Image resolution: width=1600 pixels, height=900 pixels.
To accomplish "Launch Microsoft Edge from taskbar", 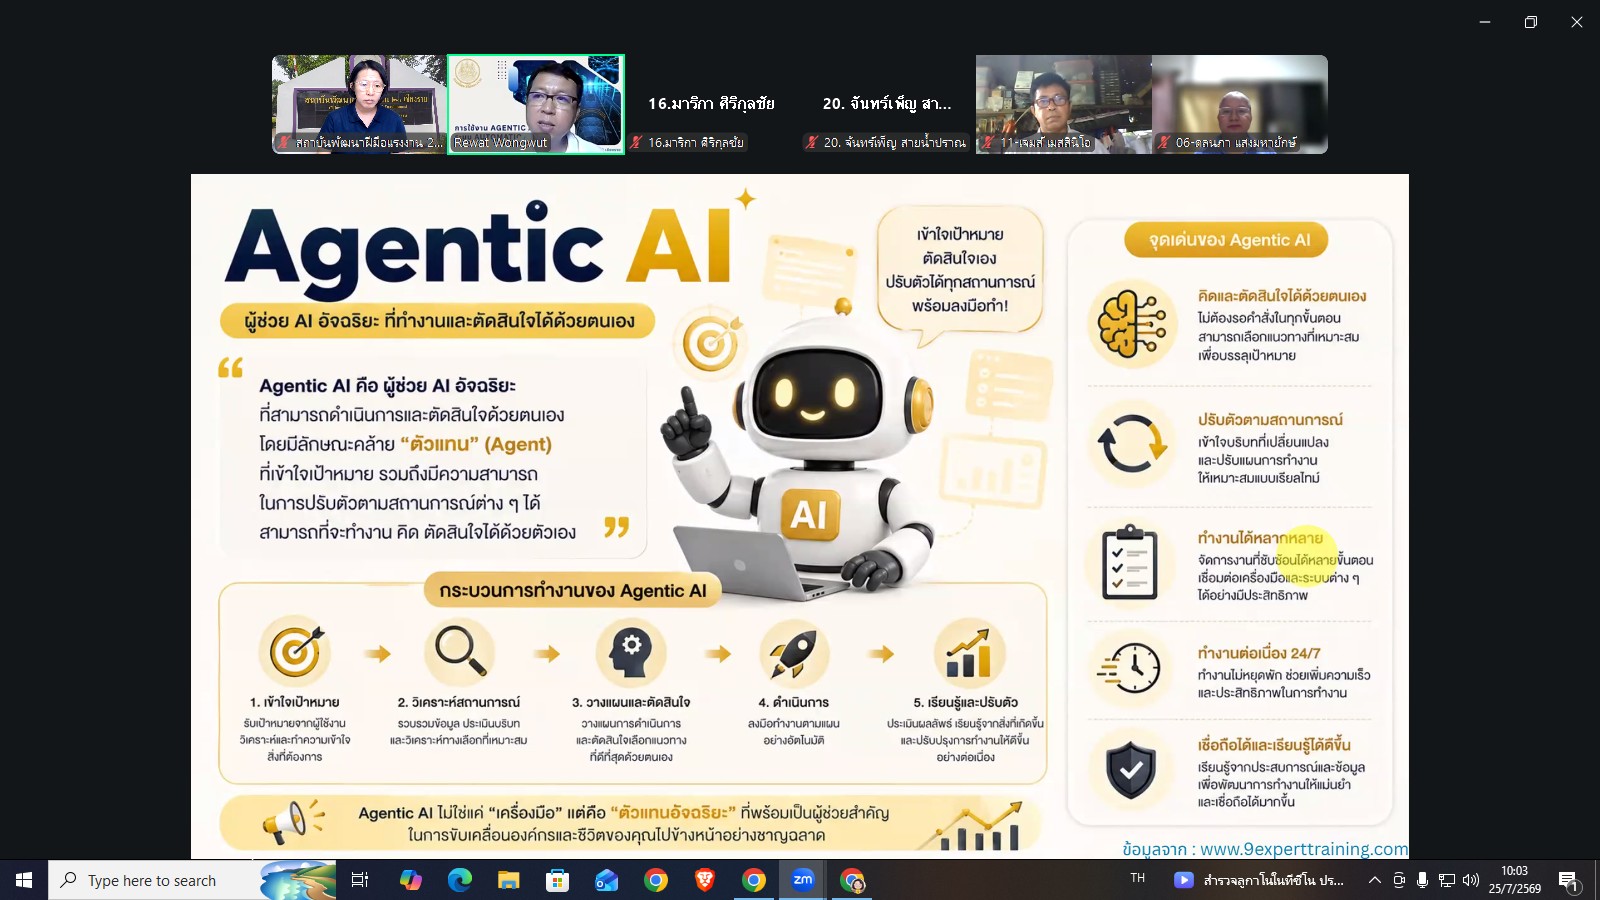I will 459,880.
